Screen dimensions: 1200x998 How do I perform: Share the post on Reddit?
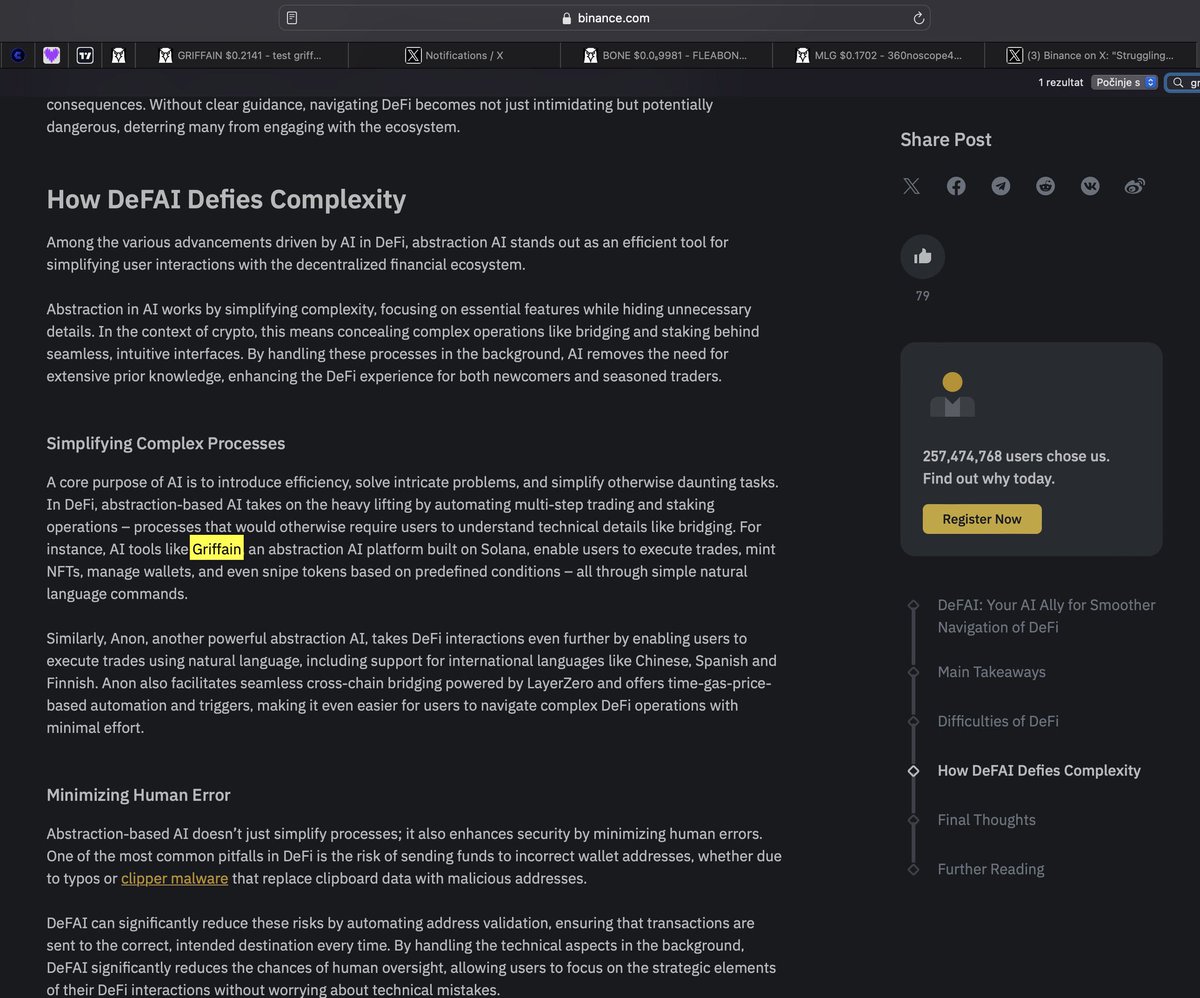click(x=1045, y=186)
